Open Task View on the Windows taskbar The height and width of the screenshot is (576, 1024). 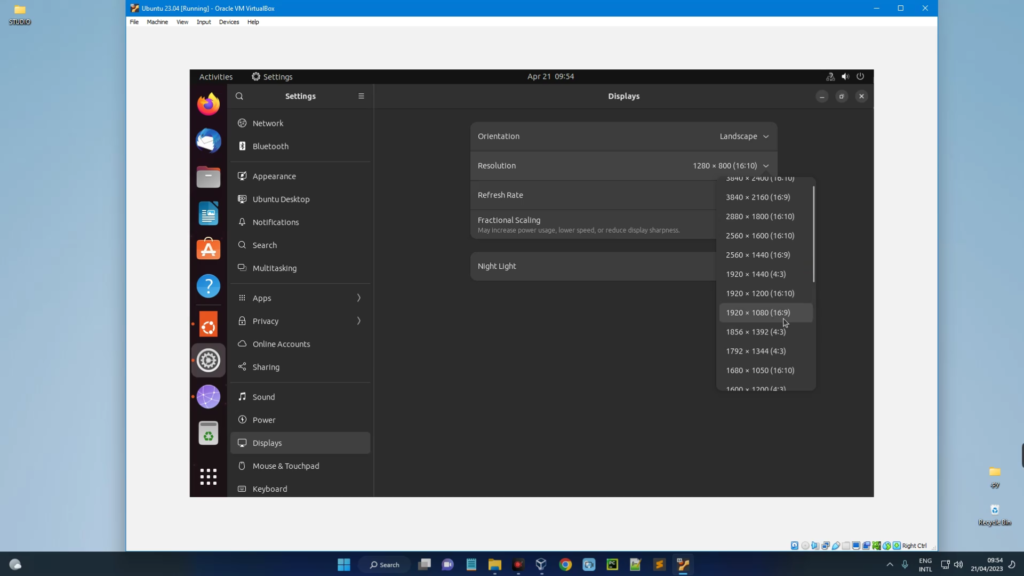tap(424, 564)
